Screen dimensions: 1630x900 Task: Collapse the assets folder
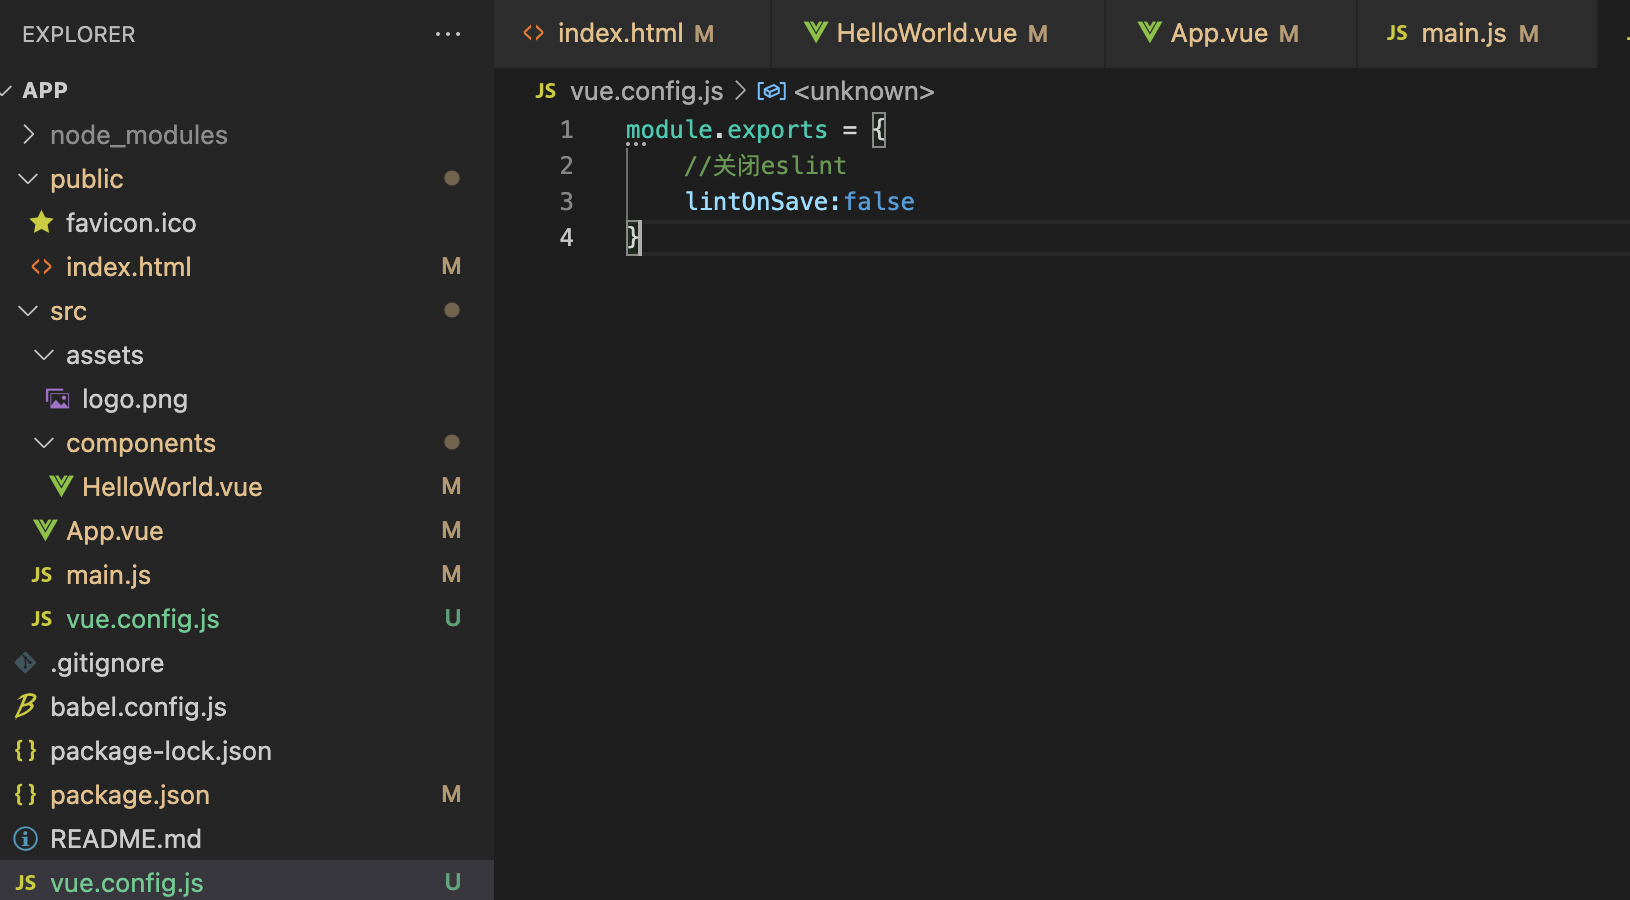44,355
